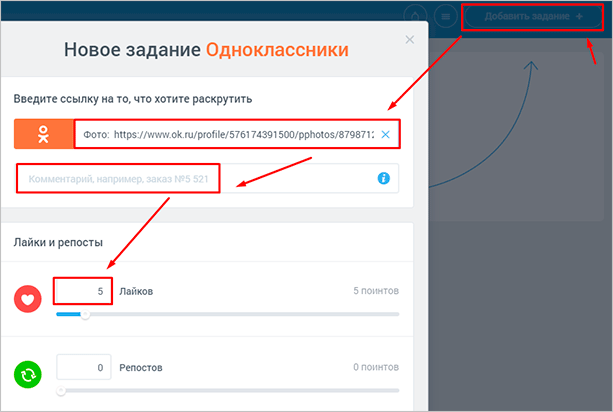This screenshot has height=412, width=613.
Task: Click the 0 поинтов text
Action: click(x=376, y=367)
